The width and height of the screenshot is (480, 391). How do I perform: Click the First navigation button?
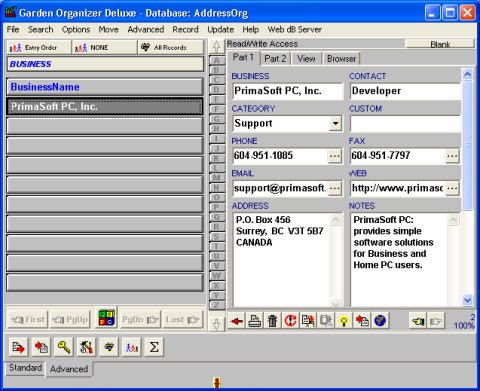click(28, 320)
